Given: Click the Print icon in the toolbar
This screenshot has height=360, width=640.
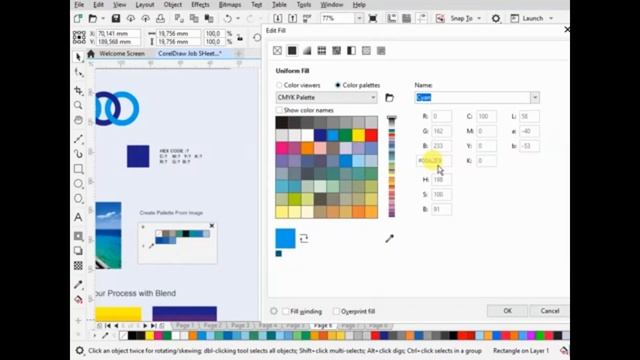Looking at the screenshot, I should click(160, 18).
